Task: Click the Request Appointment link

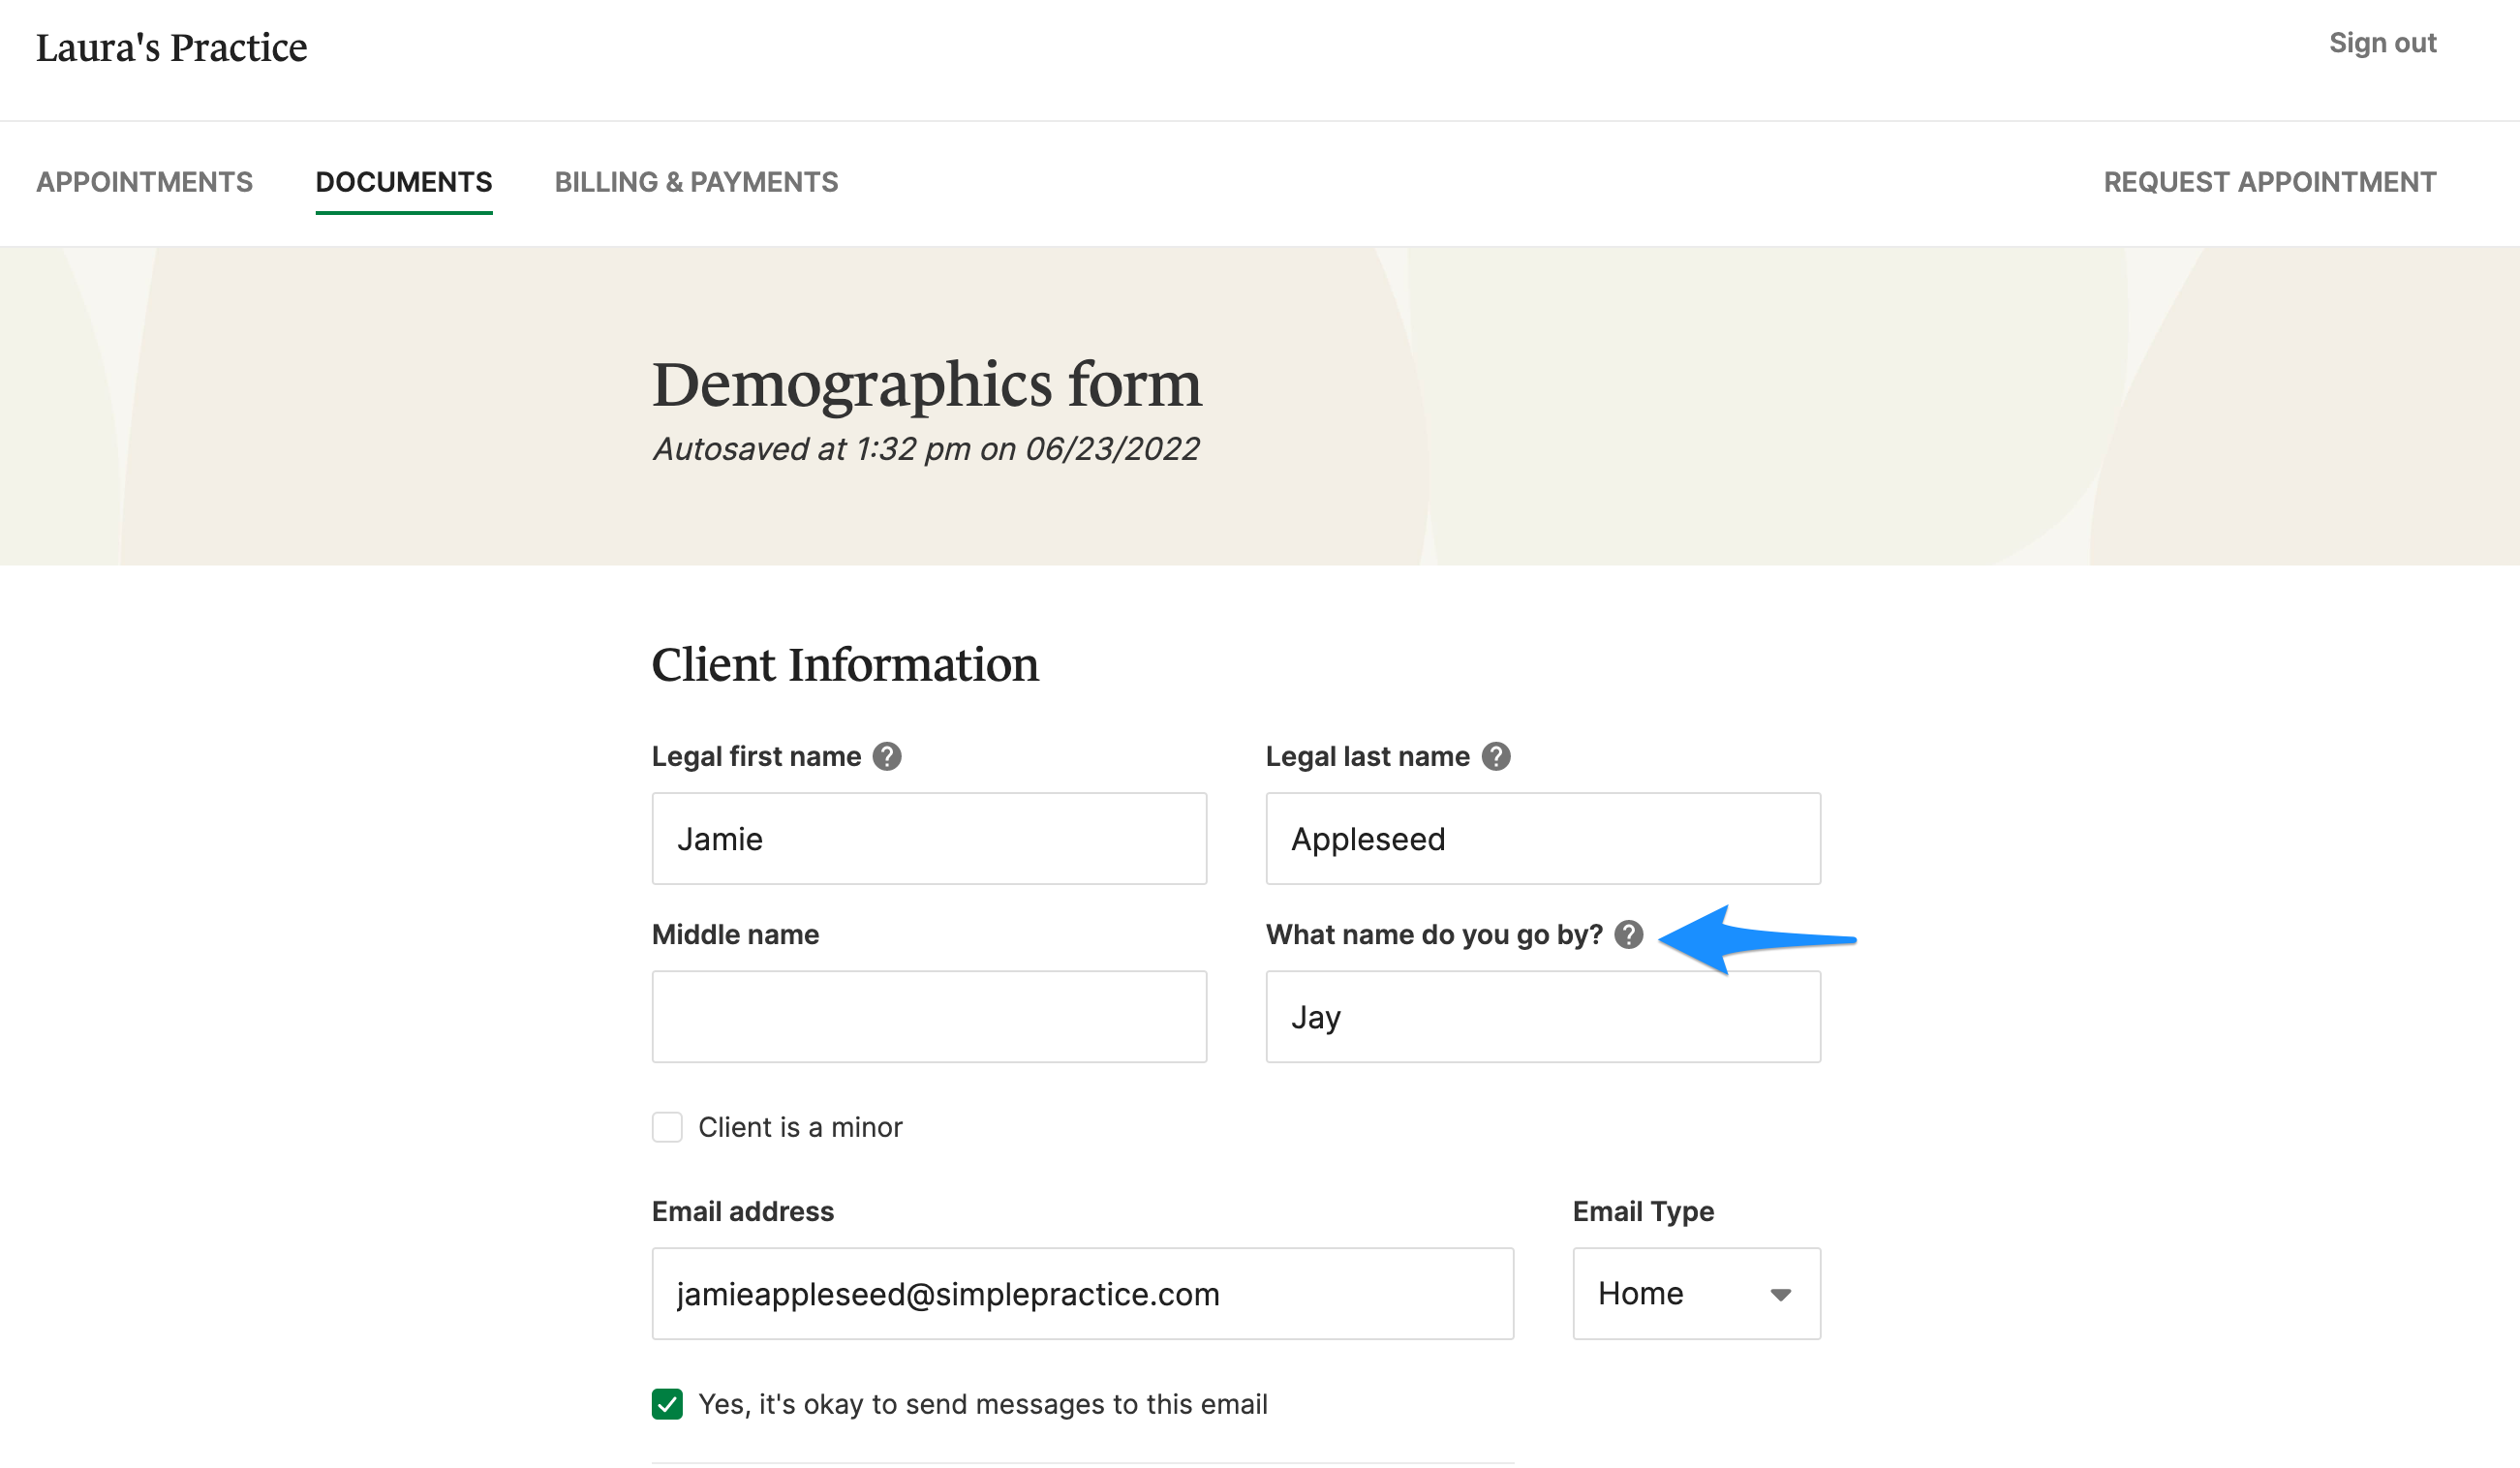Action: point(2269,182)
